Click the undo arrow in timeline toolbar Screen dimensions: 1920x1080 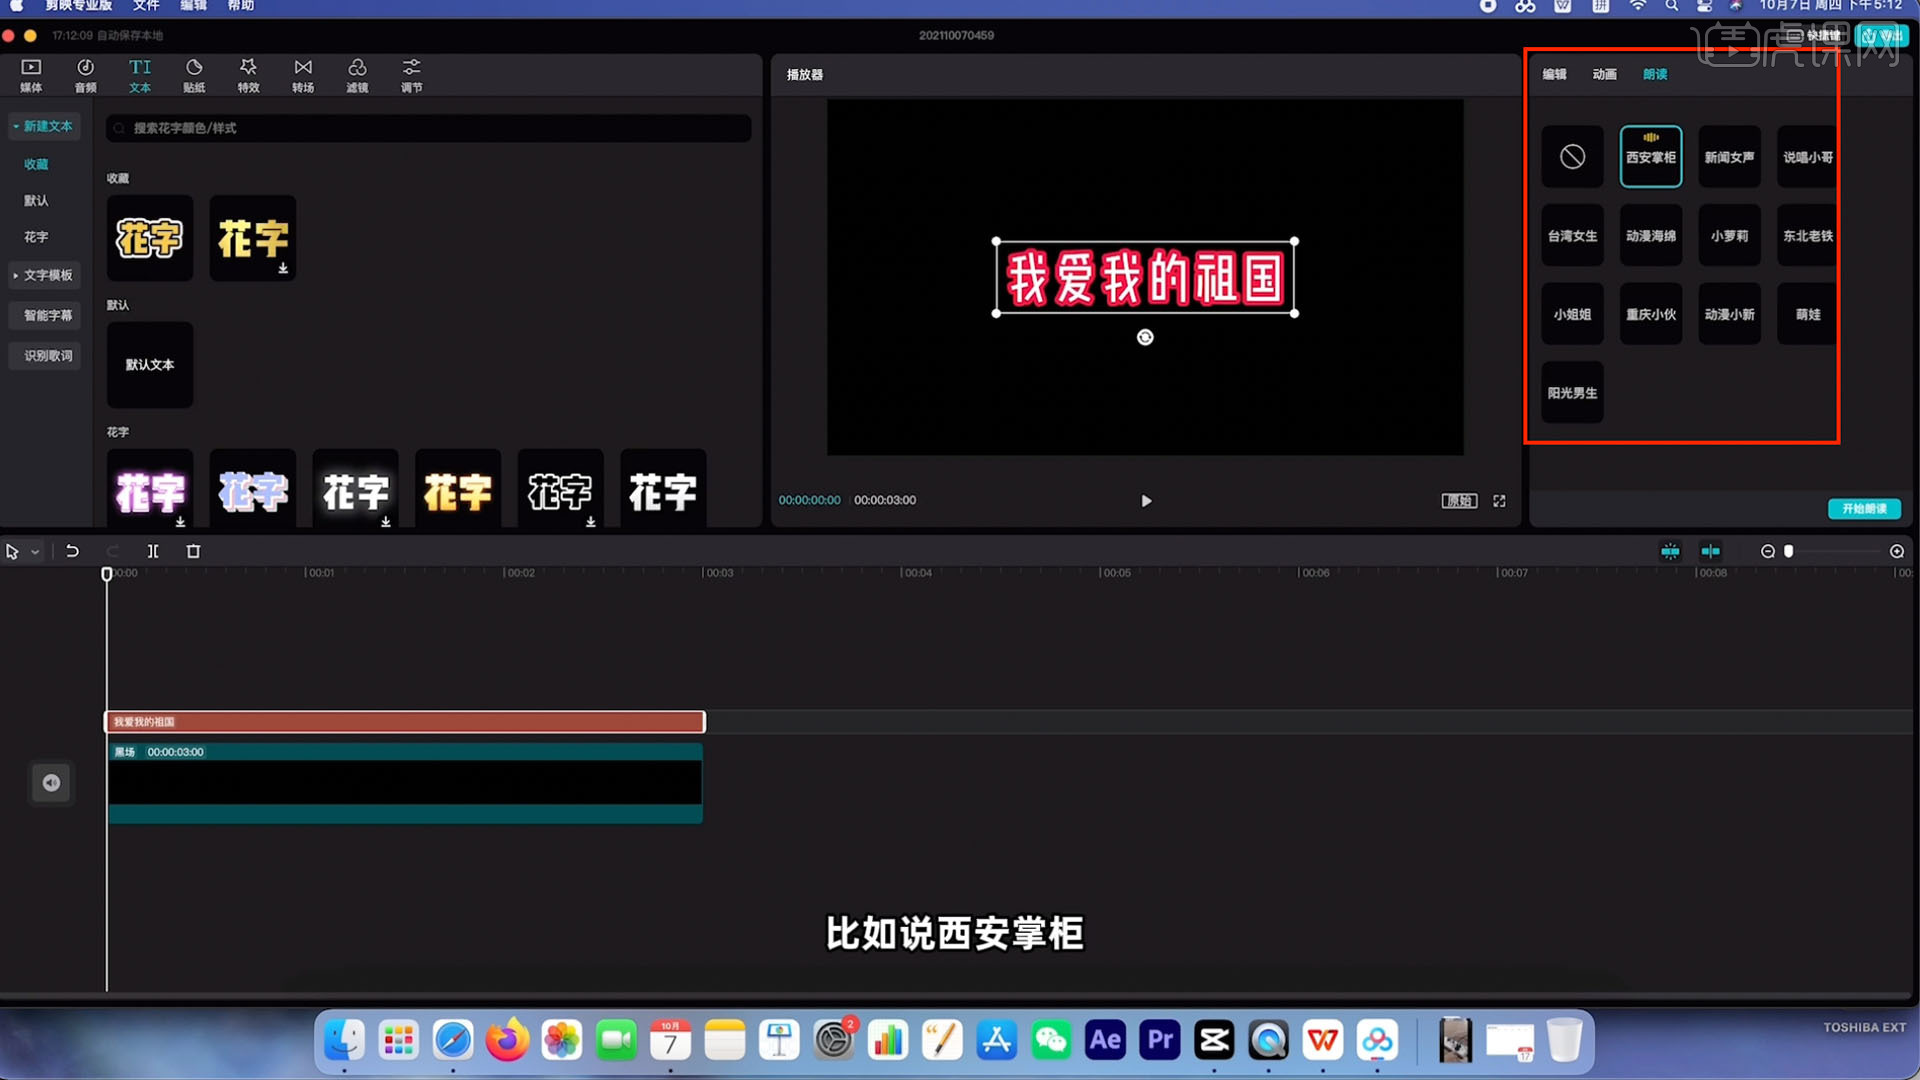tap(72, 551)
